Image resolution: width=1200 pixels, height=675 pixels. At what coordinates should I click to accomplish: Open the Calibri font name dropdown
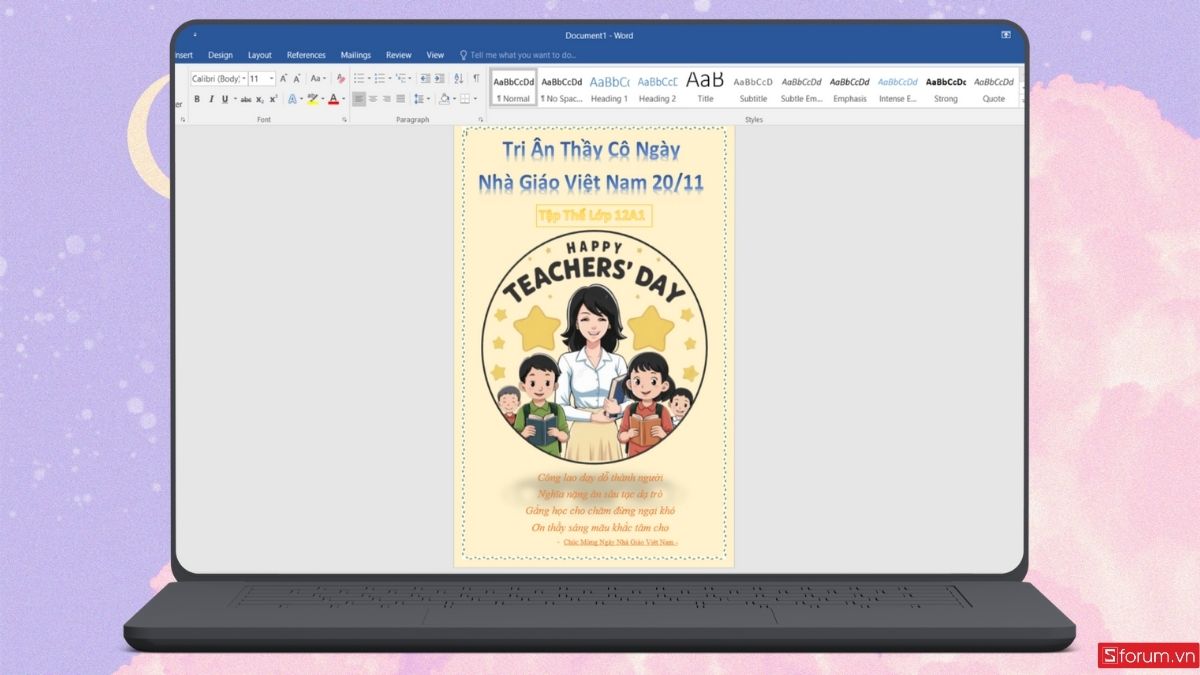pos(243,79)
